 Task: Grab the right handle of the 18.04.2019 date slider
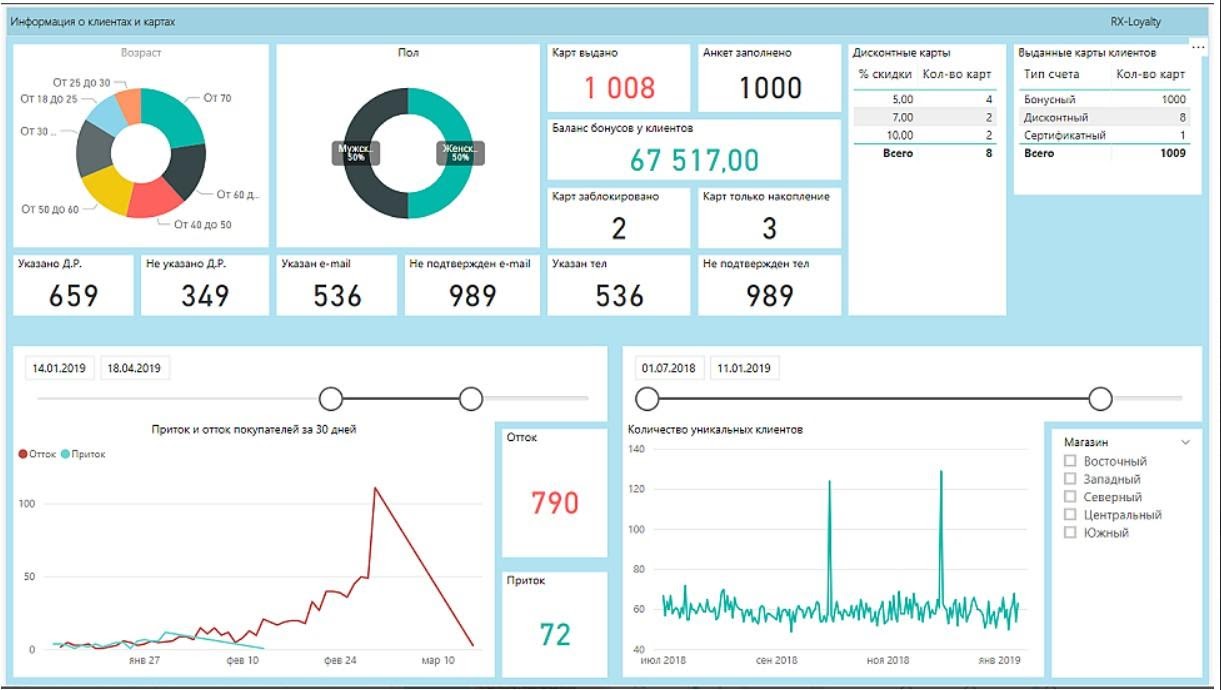coord(471,399)
